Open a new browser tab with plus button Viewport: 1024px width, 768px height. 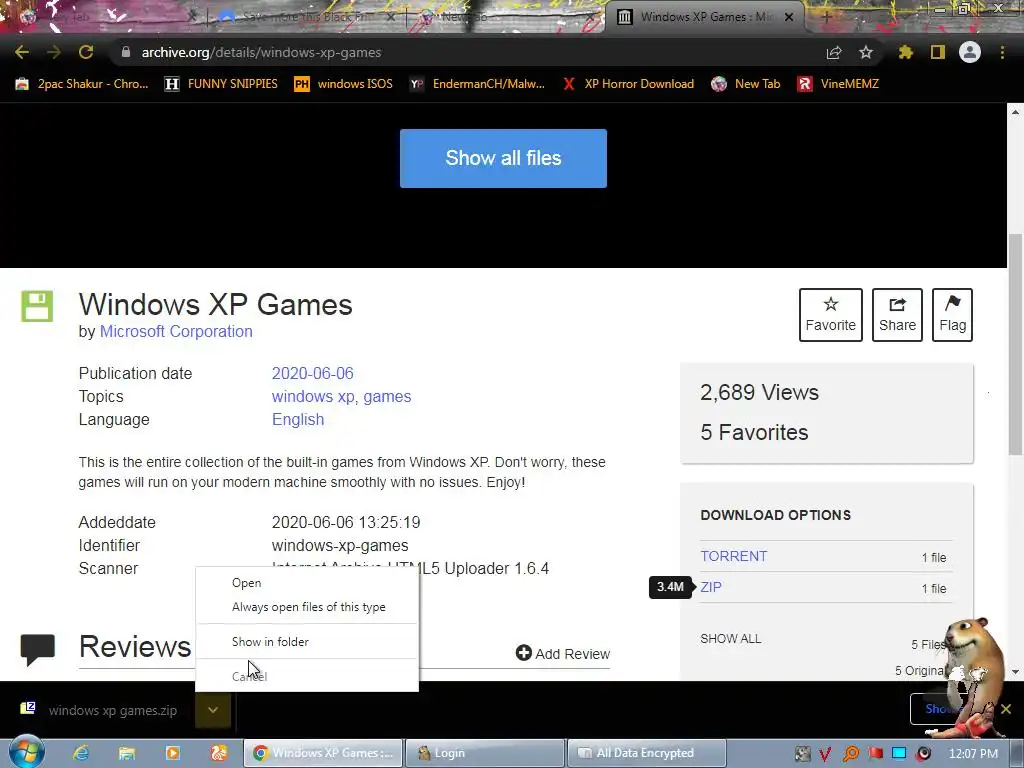coord(826,17)
